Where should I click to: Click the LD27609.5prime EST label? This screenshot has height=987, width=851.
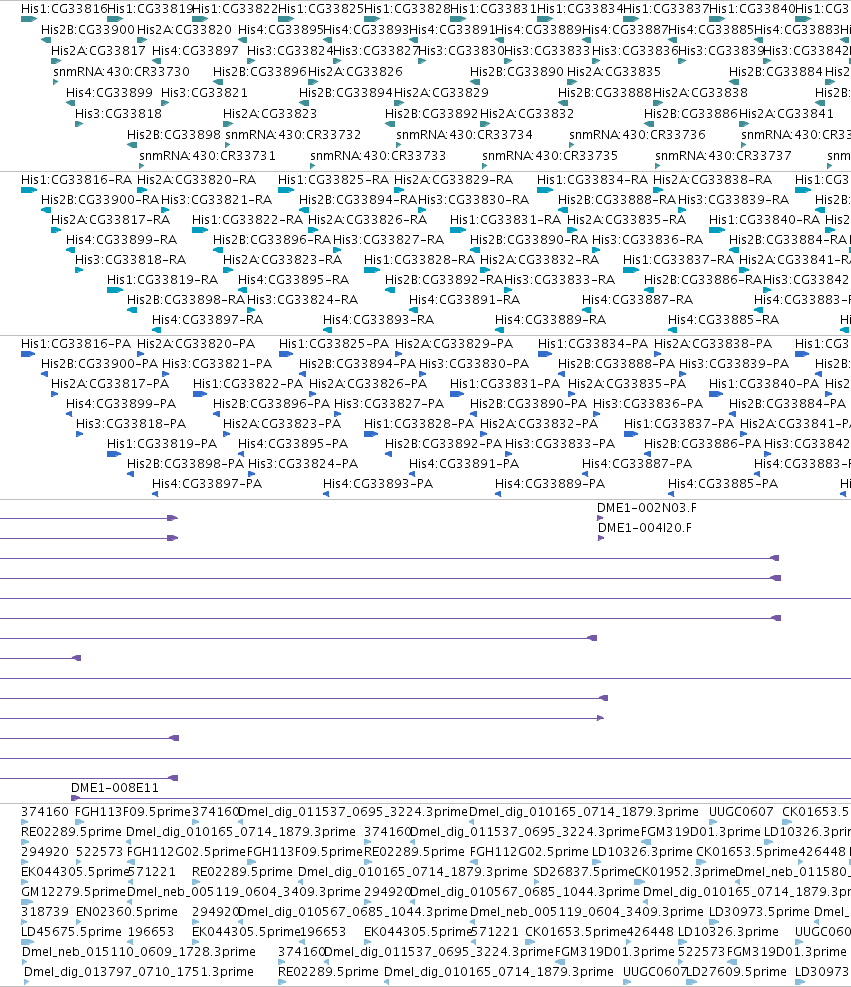click(x=736, y=972)
